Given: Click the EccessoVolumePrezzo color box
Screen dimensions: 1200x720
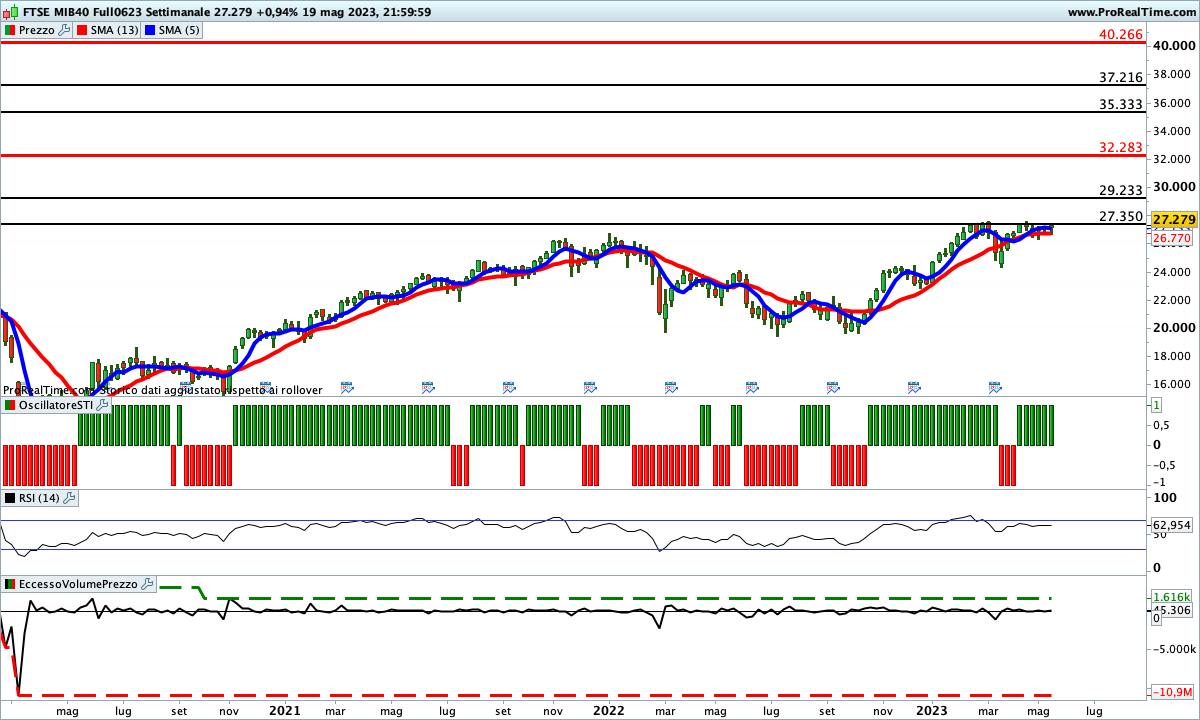Looking at the screenshot, I should pyautogui.click(x=10, y=584).
